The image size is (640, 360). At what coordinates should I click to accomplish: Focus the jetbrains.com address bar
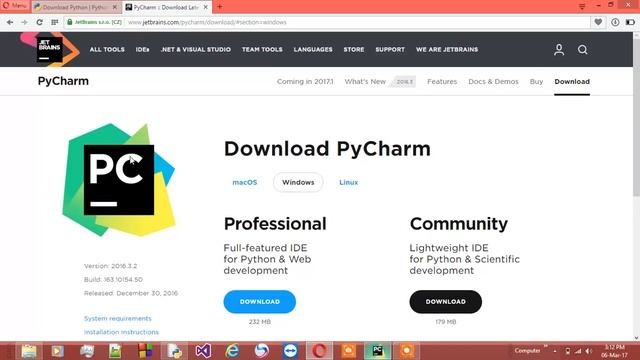327,22
